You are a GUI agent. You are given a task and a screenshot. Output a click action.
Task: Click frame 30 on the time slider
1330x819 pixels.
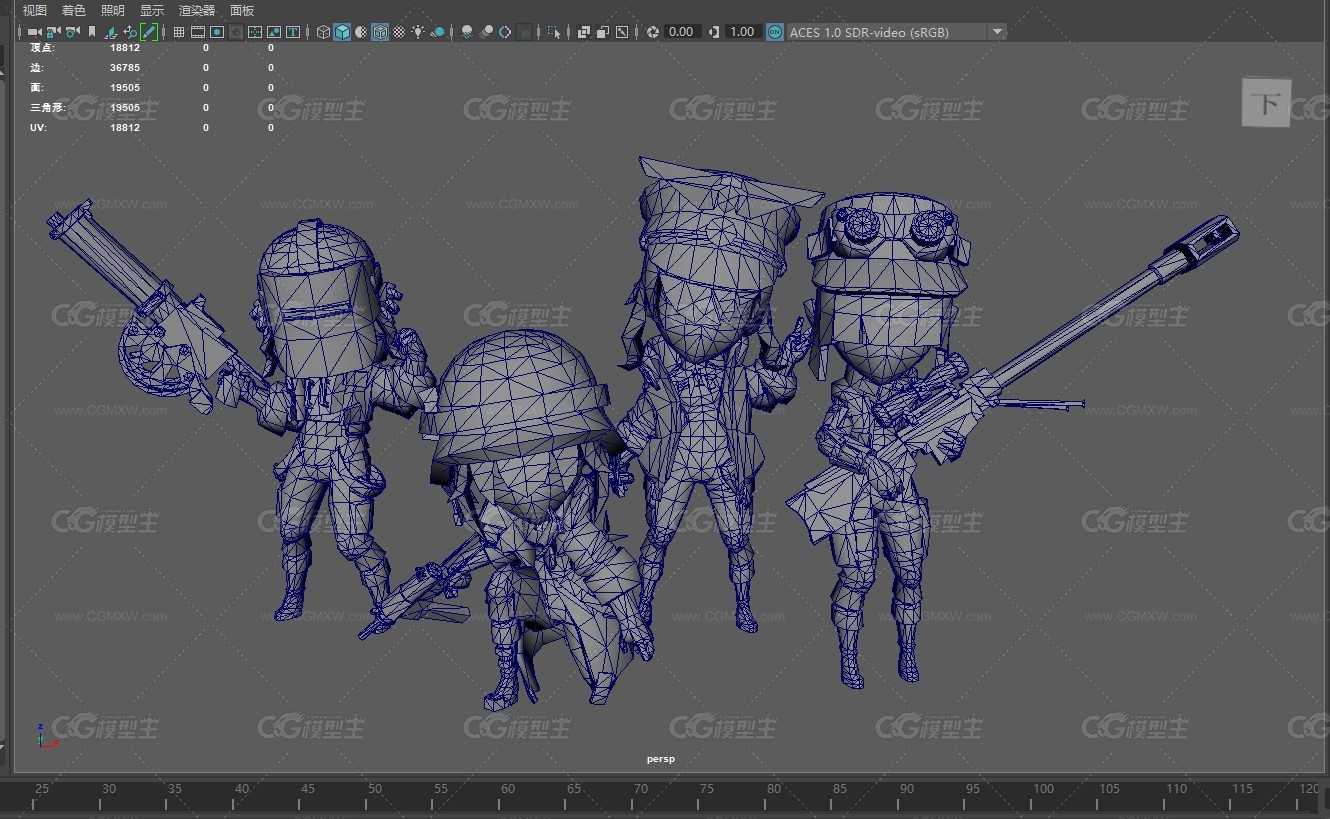(x=109, y=789)
